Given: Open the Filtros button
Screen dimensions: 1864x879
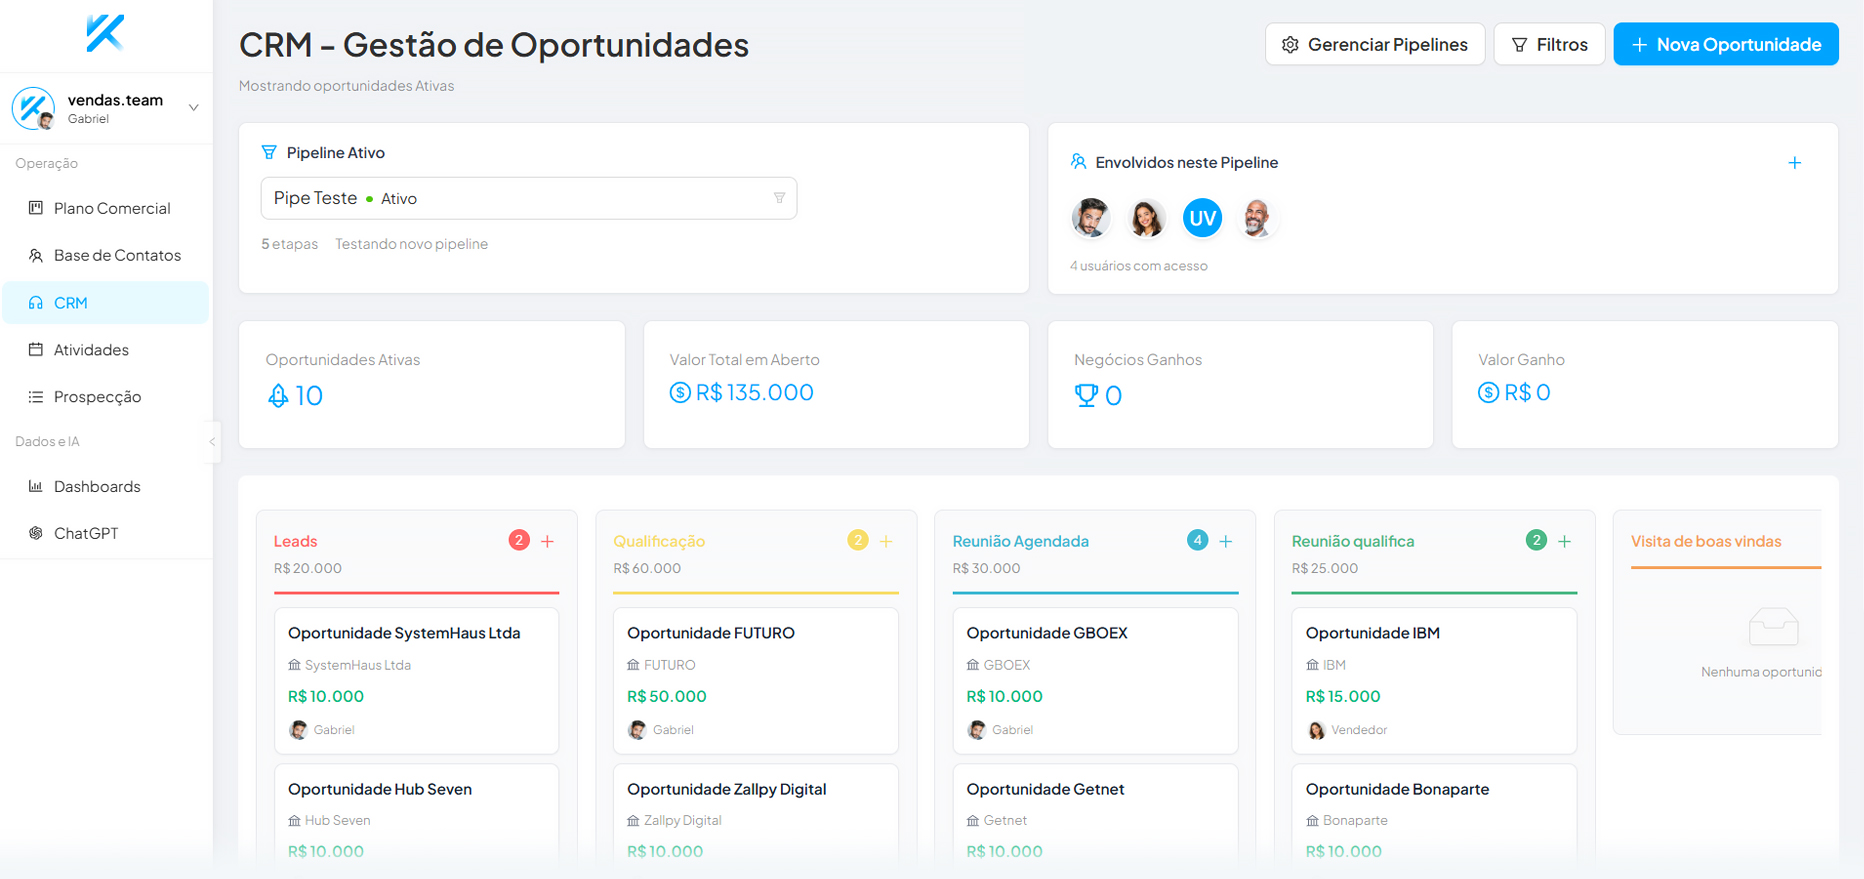Looking at the screenshot, I should [1549, 44].
